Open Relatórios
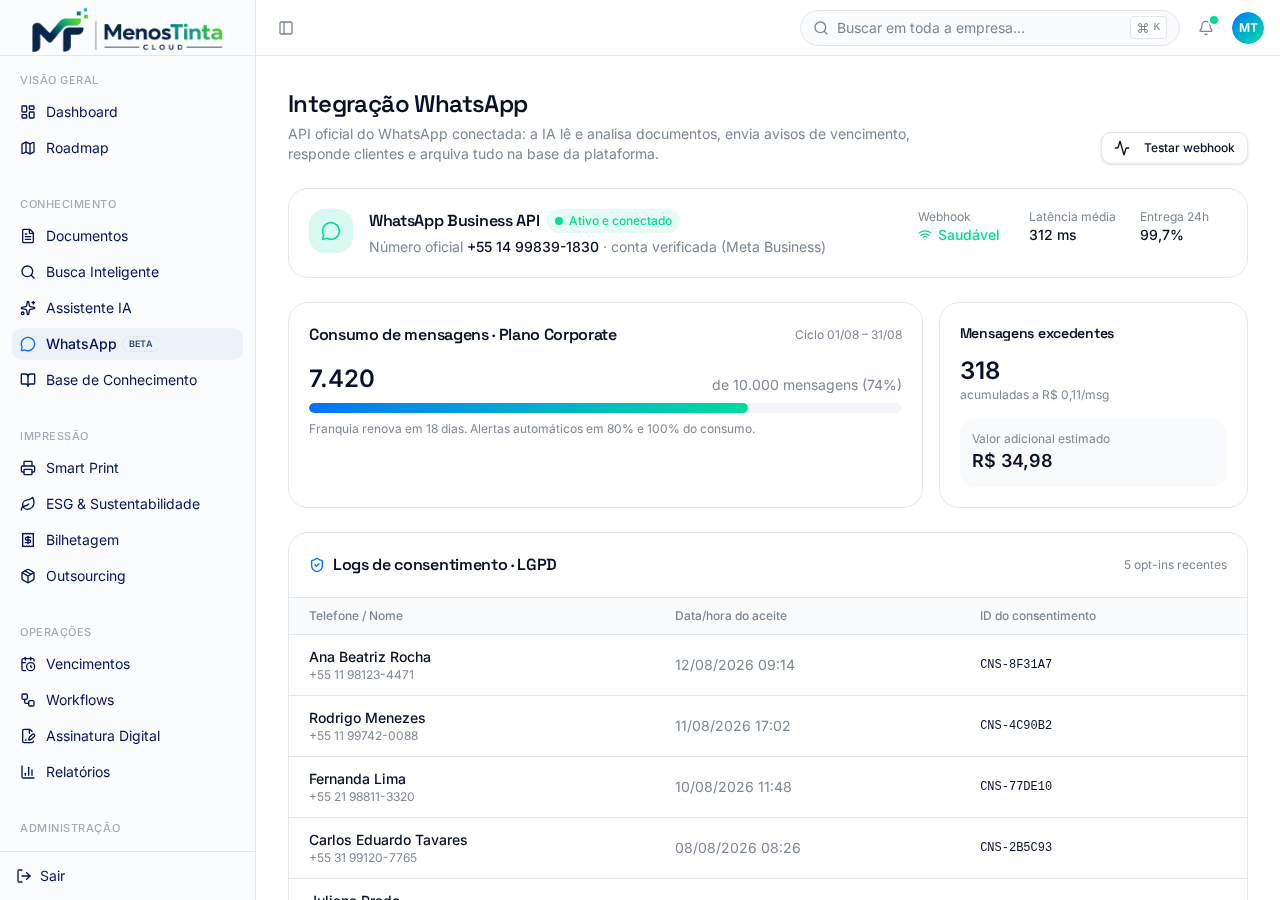 [x=127, y=772]
